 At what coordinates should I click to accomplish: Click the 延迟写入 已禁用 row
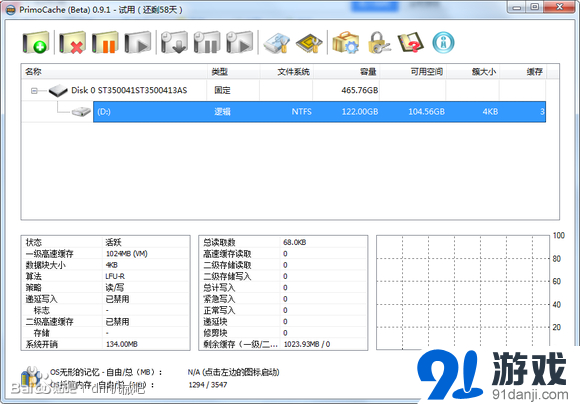pyautogui.click(x=105, y=299)
